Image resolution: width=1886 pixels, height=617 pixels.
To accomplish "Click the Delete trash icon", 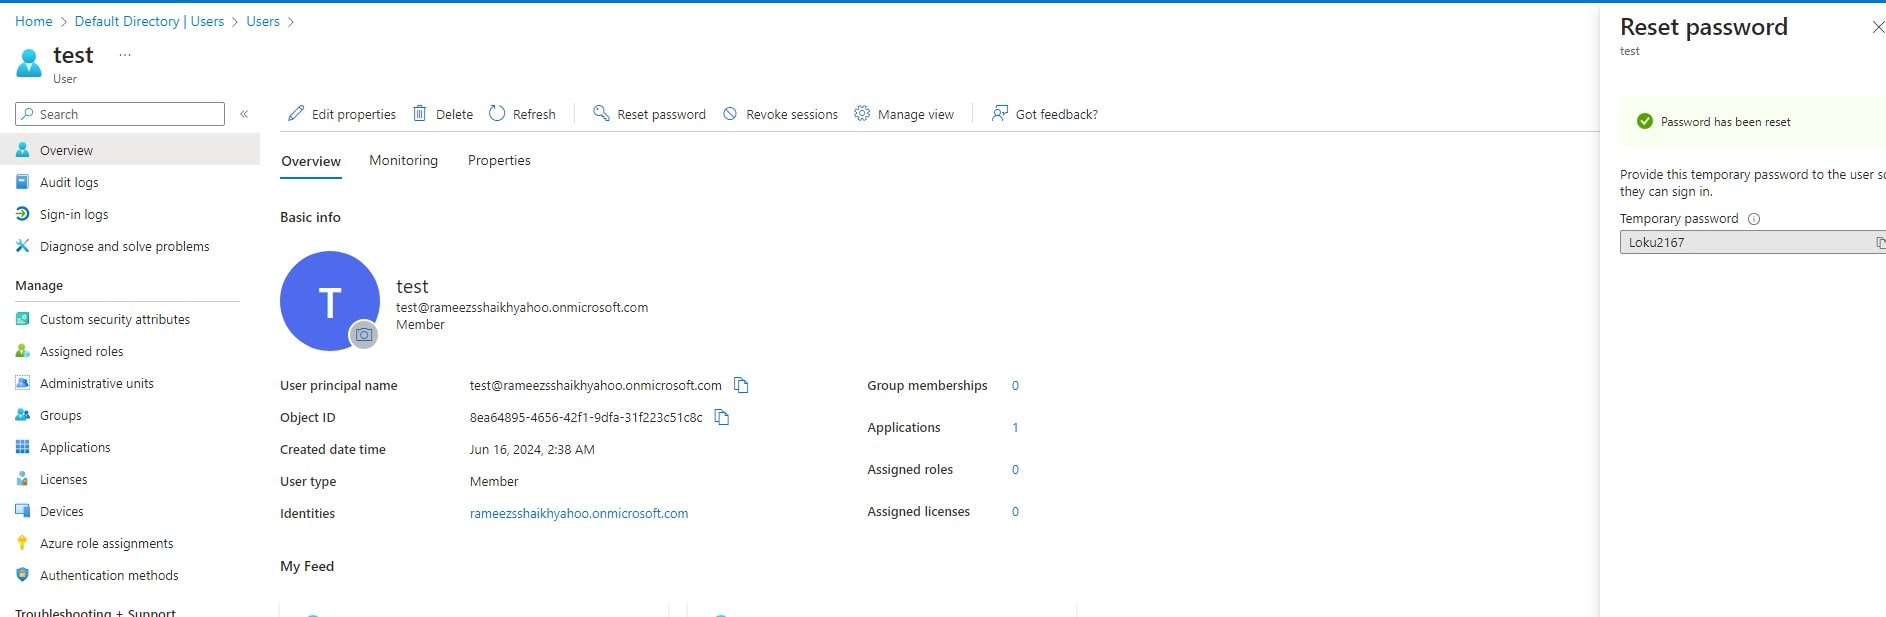I will click(420, 114).
